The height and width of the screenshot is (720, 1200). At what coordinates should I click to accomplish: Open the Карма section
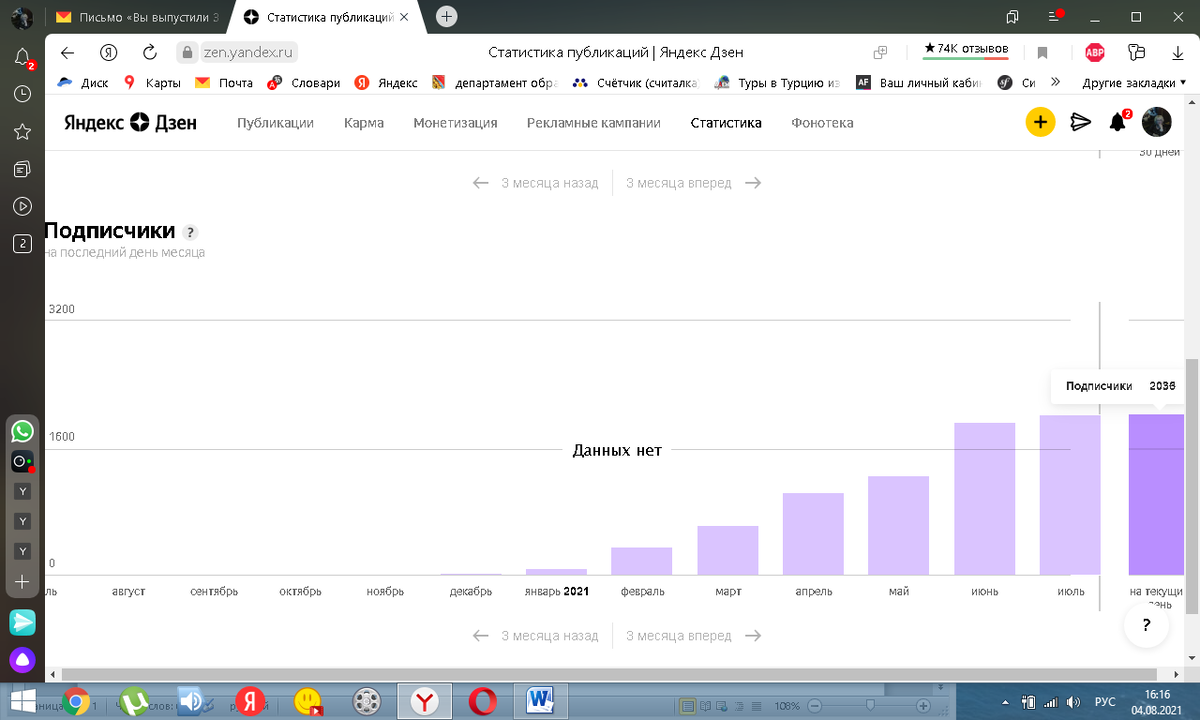pyautogui.click(x=364, y=123)
